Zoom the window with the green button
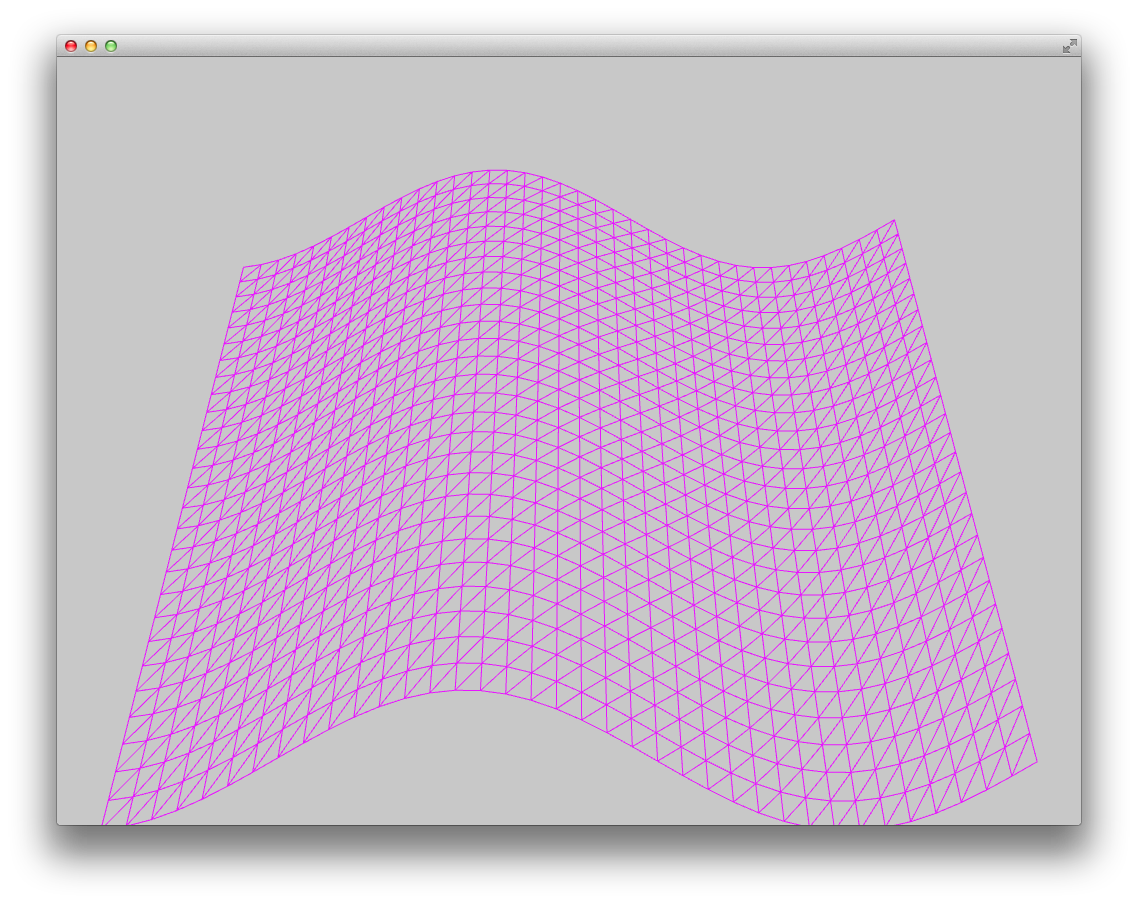 click(110, 45)
